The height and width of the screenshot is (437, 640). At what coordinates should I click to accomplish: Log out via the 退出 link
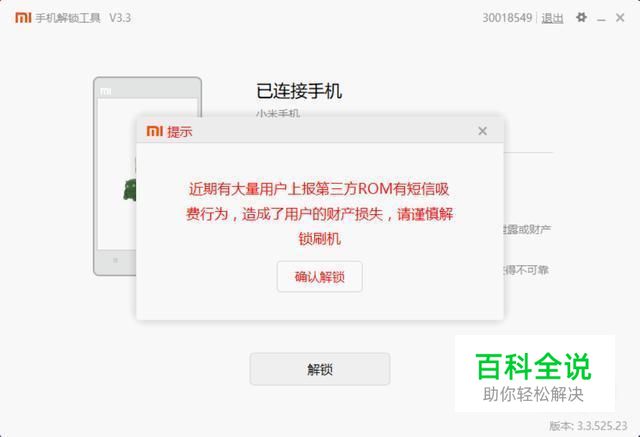click(x=552, y=18)
